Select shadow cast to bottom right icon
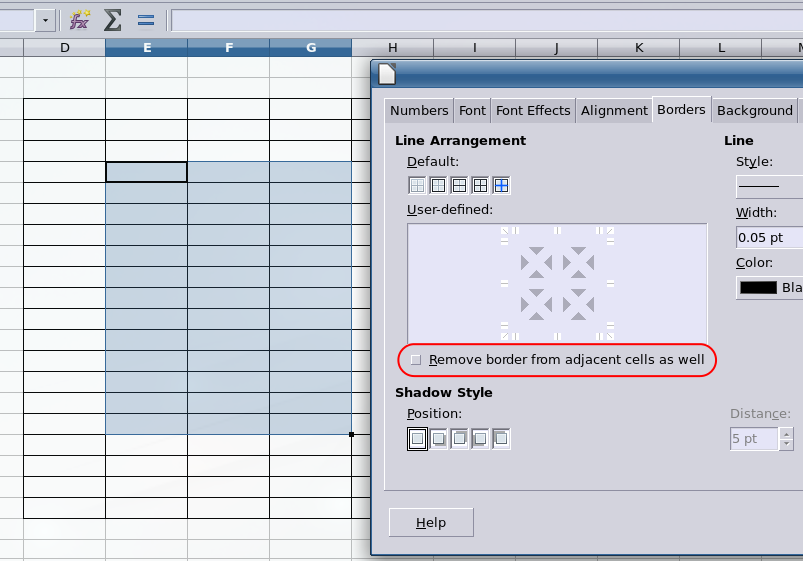This screenshot has width=803, height=561. click(438, 439)
